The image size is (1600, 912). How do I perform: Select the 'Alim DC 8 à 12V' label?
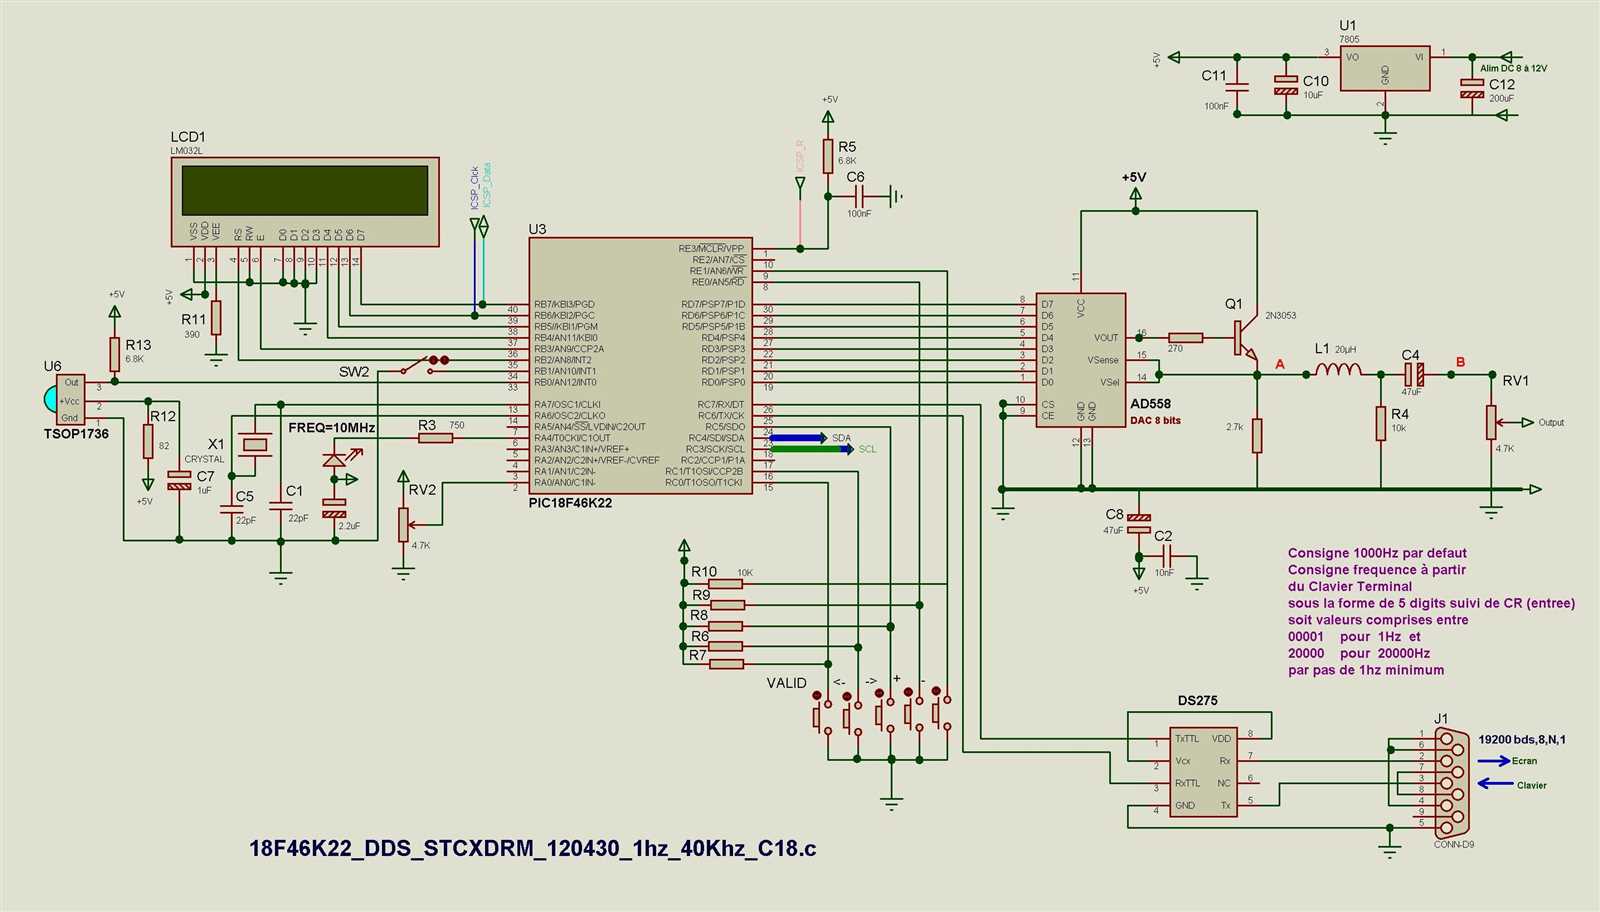coord(1513,68)
